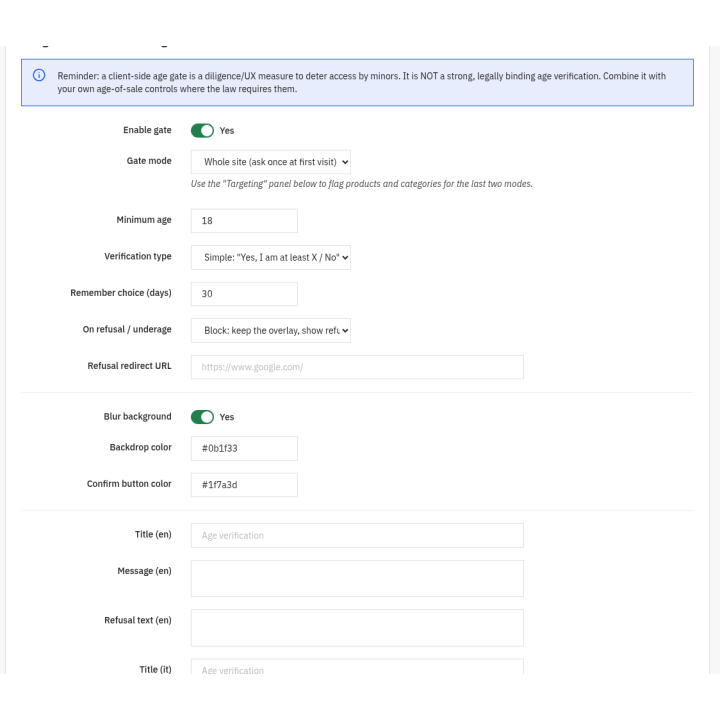
Task: Click the Refusal redirect URL field
Action: click(357, 367)
